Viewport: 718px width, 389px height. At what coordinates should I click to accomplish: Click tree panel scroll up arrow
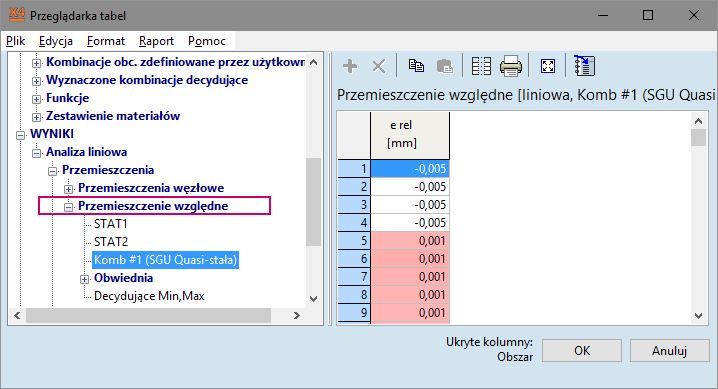[x=314, y=62]
